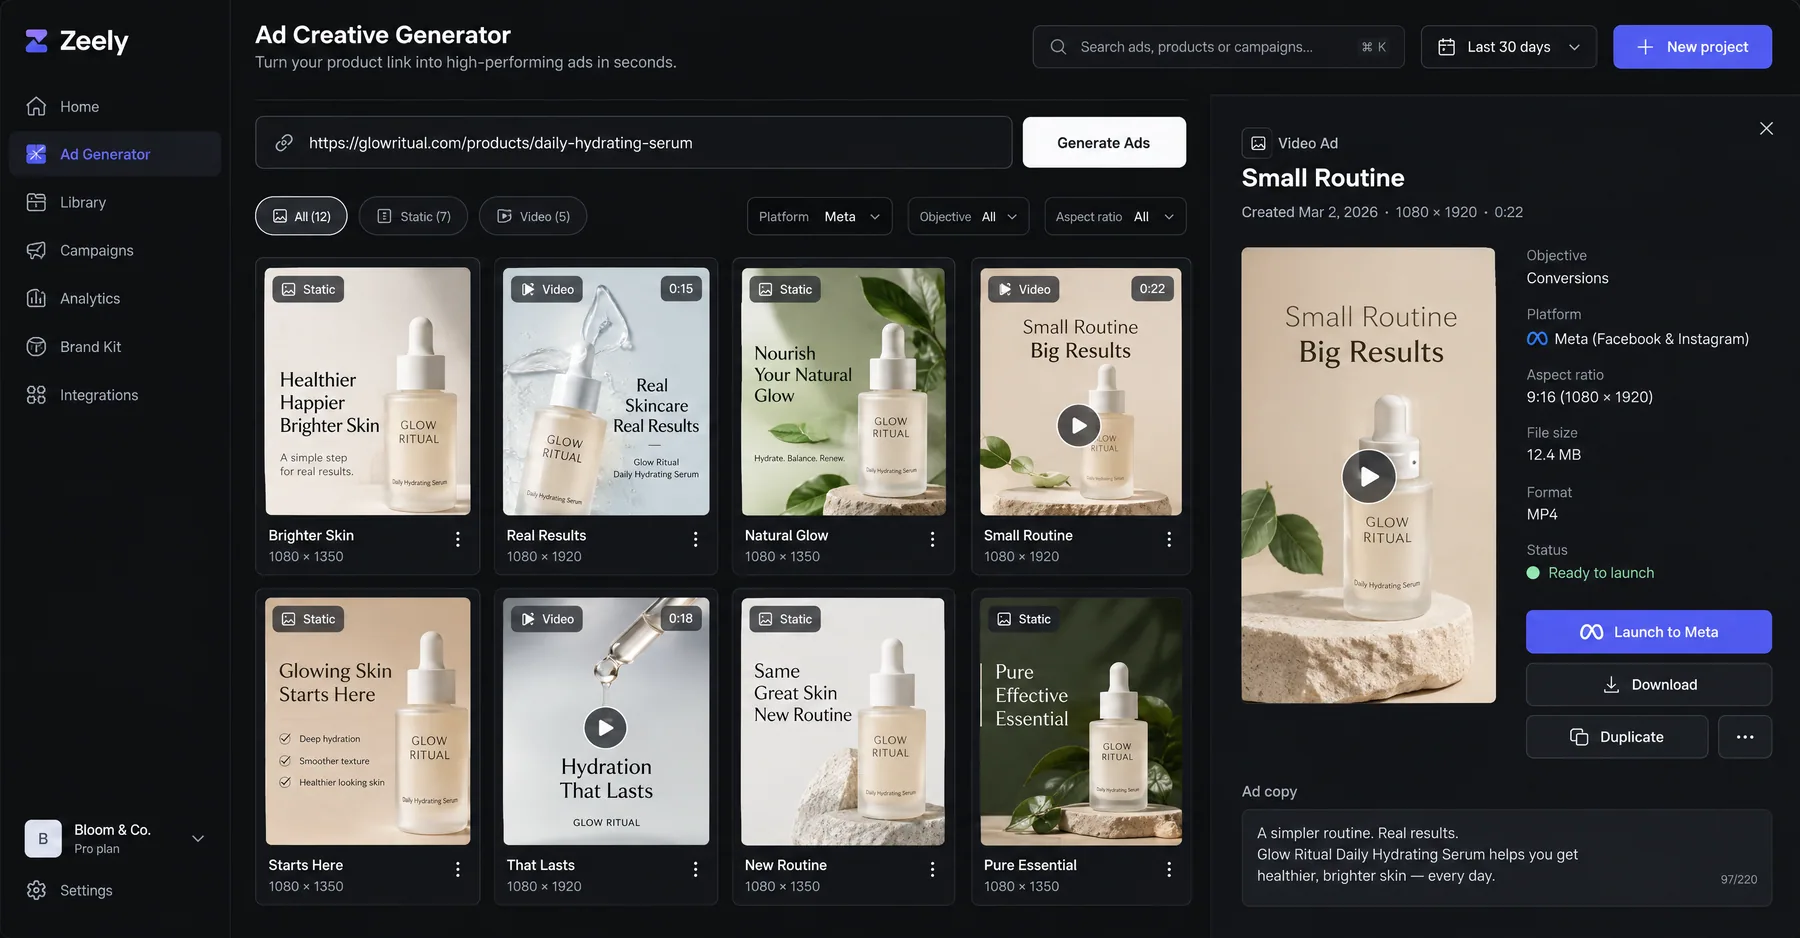Click the search ads input field
This screenshot has height=938, width=1800.
click(x=1218, y=47)
